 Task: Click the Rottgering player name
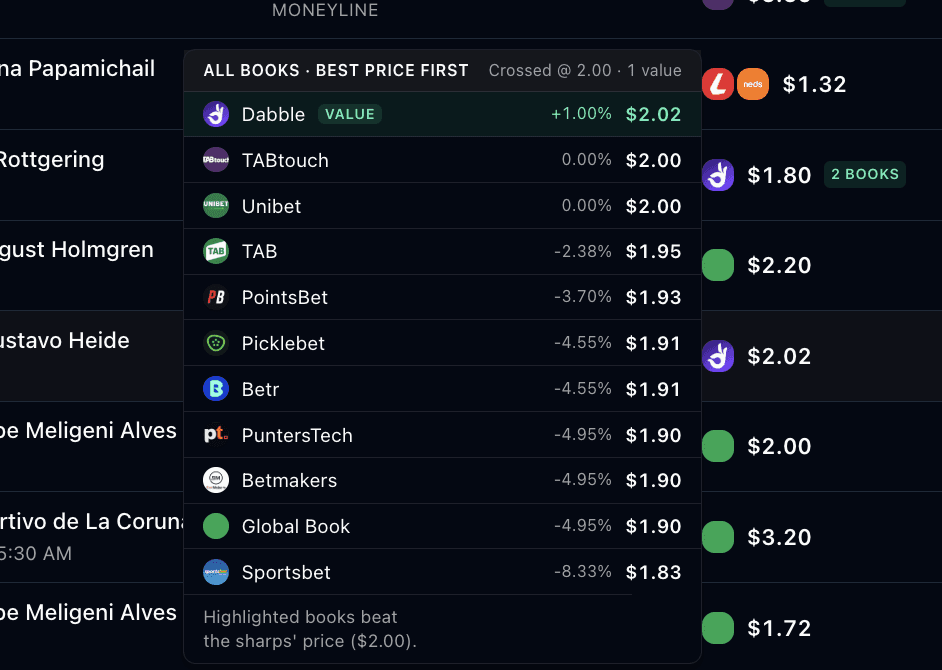[x=51, y=160]
